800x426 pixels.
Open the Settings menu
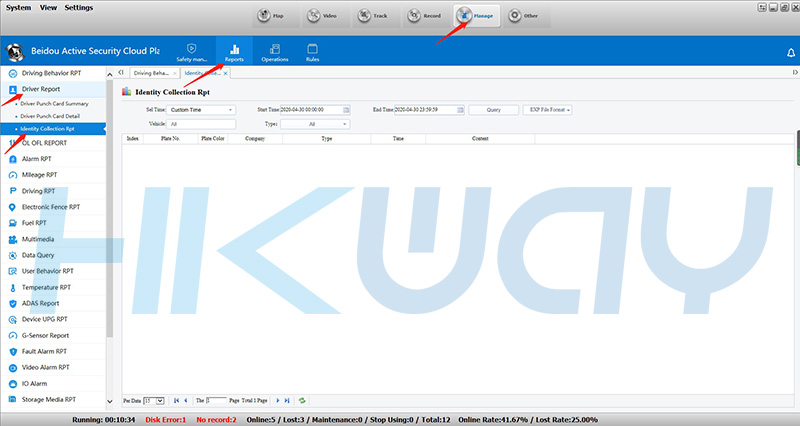pos(79,8)
